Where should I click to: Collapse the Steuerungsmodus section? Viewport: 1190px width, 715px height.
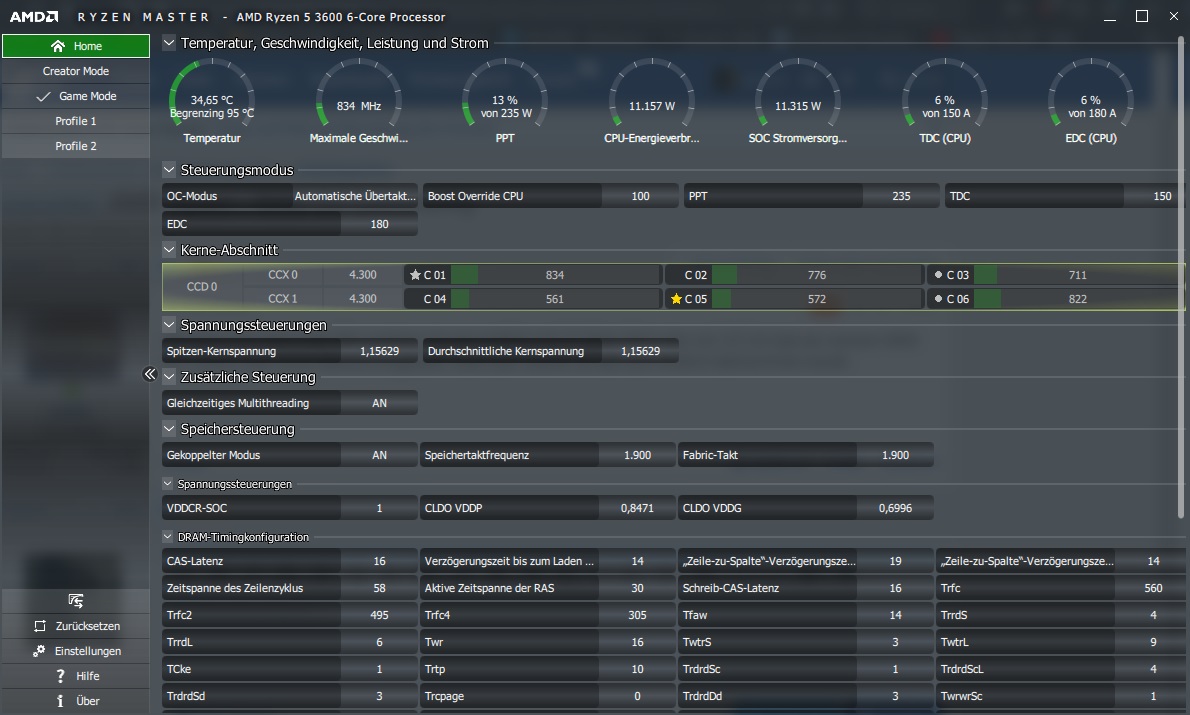(x=169, y=170)
